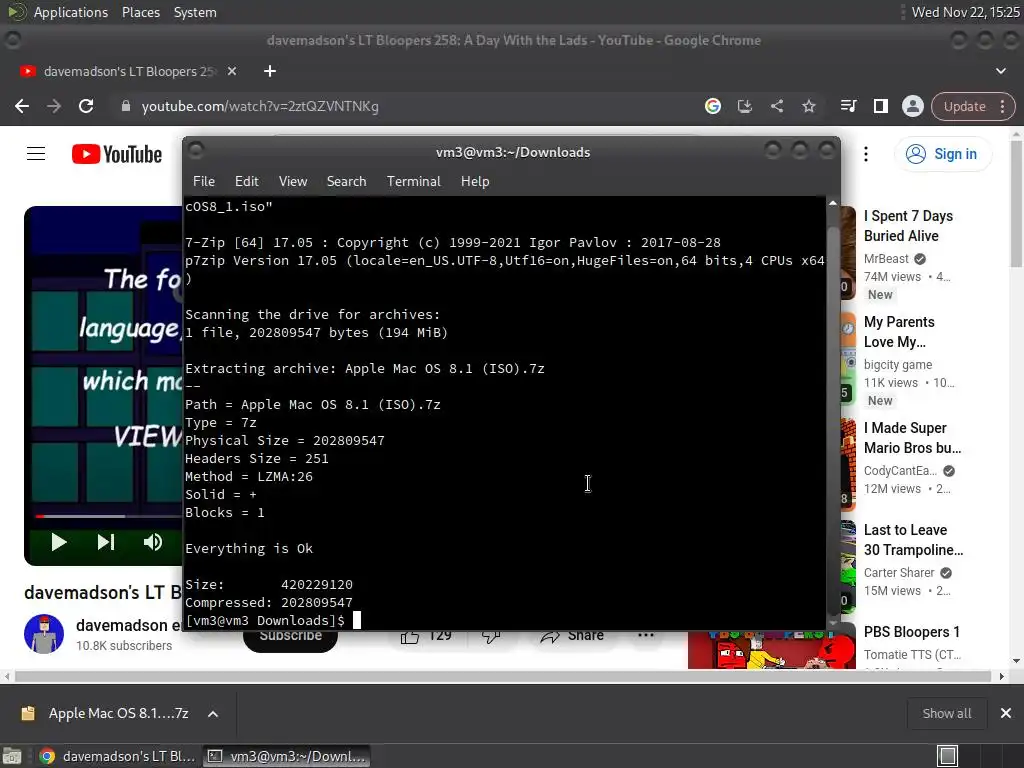Go back in Chrome browser
The image size is (1024, 768).
(x=22, y=106)
